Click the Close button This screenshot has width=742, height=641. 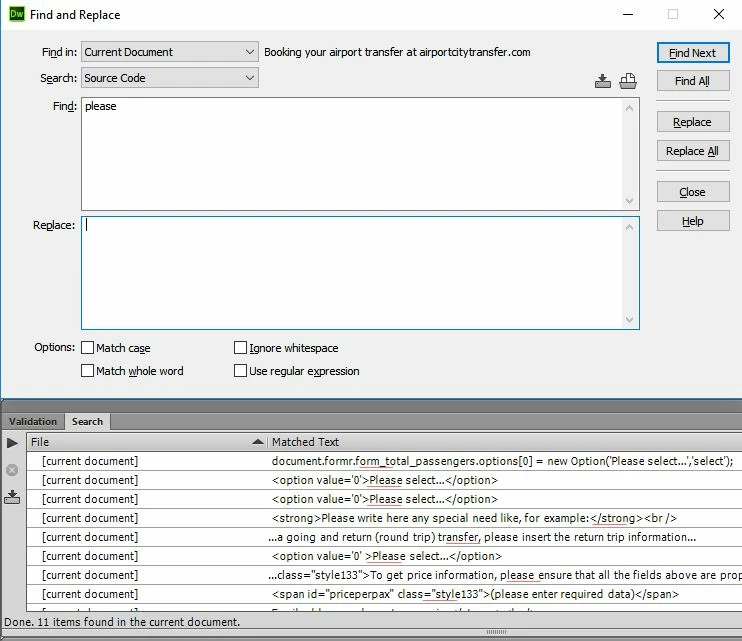(x=693, y=192)
